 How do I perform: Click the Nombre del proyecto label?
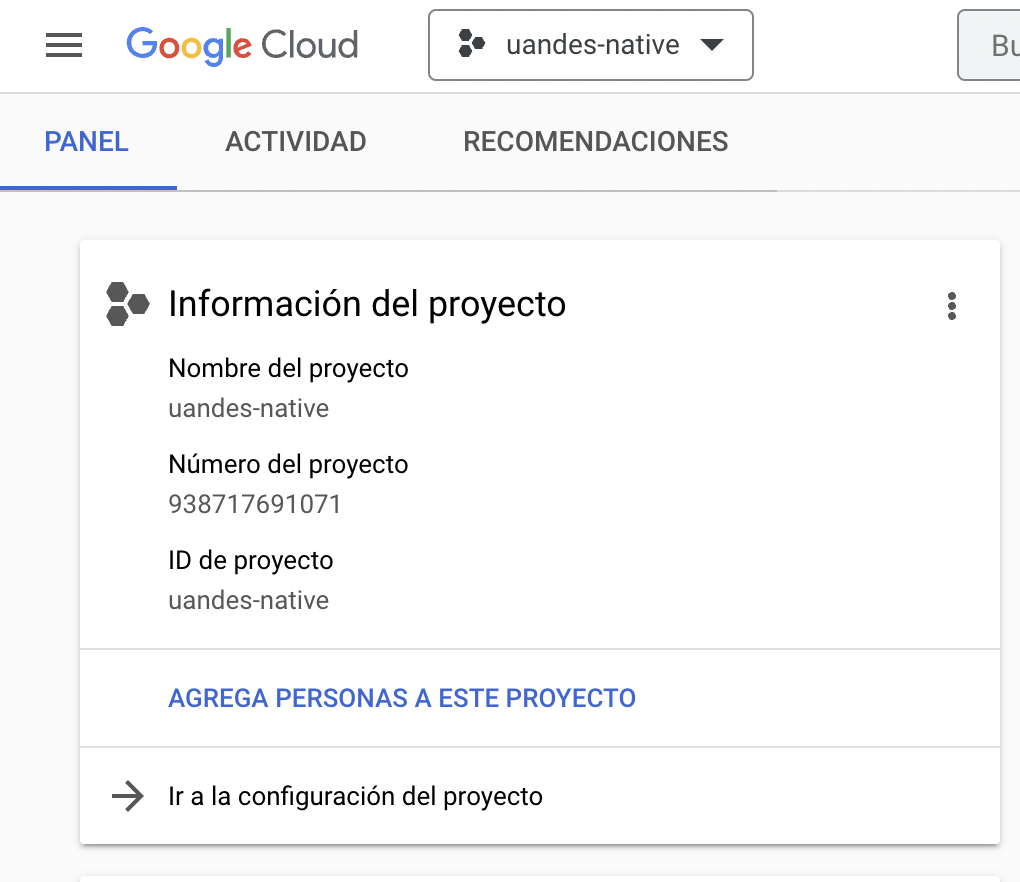coord(288,369)
